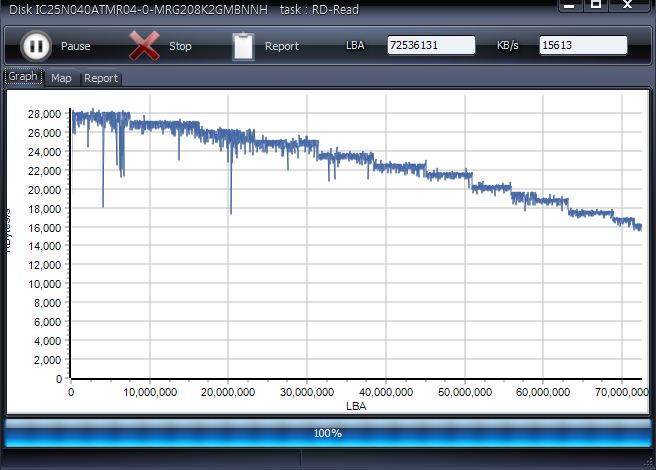The height and width of the screenshot is (470, 656).
Task: Click the 100% progress bar
Action: (x=328, y=433)
